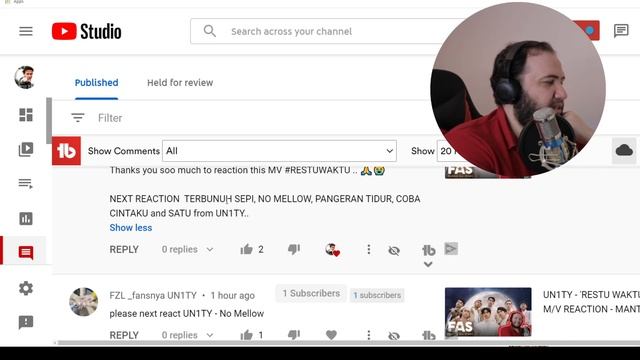The width and height of the screenshot is (640, 360).
Task: Hide user icon on RESTUWAKTU comment
Action: click(x=394, y=250)
